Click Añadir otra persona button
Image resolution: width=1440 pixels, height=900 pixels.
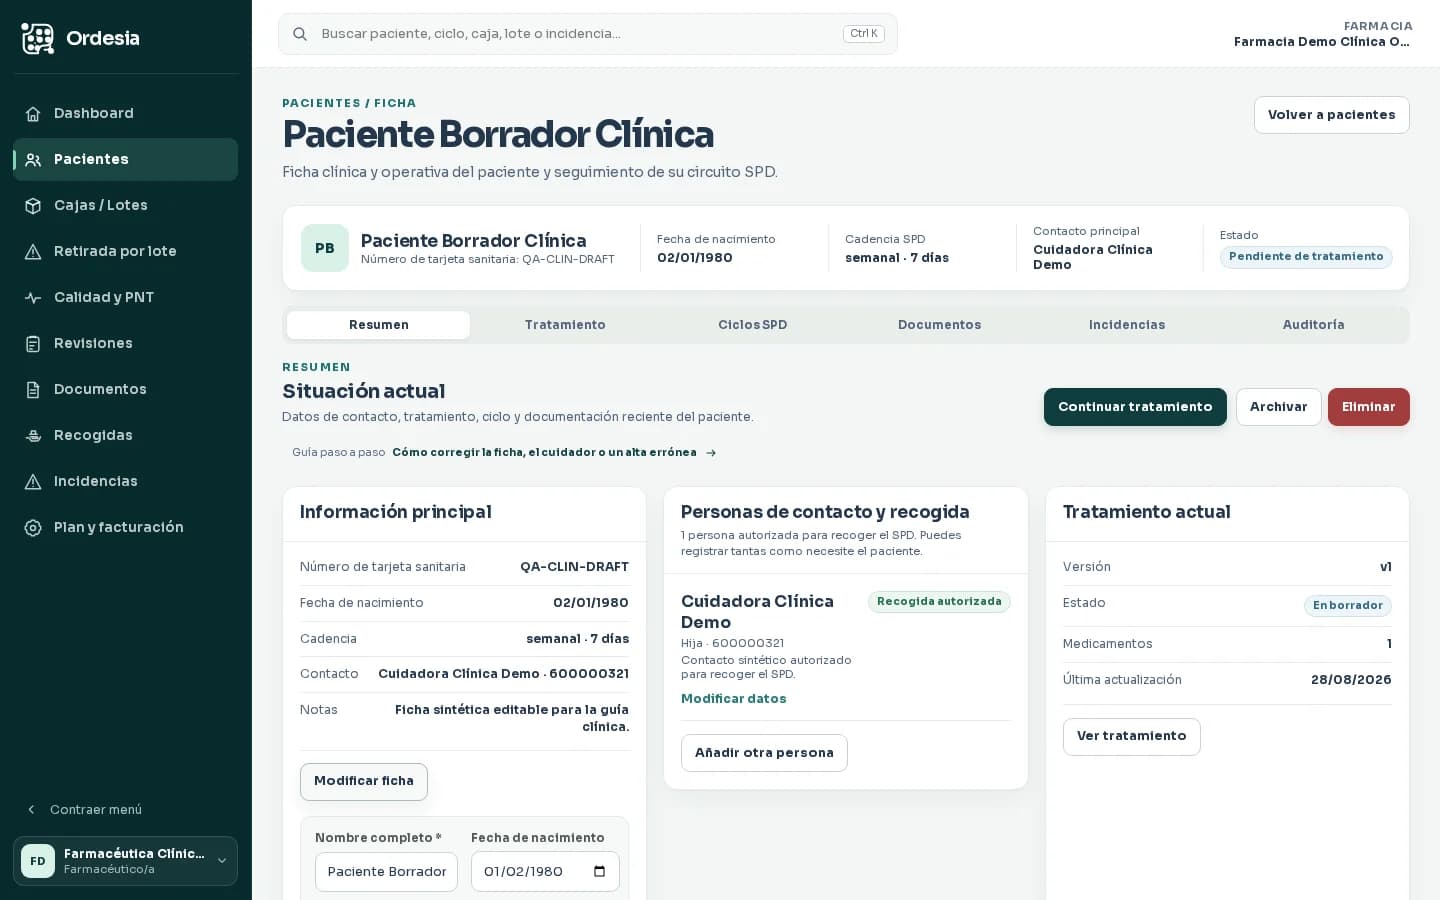[764, 753]
